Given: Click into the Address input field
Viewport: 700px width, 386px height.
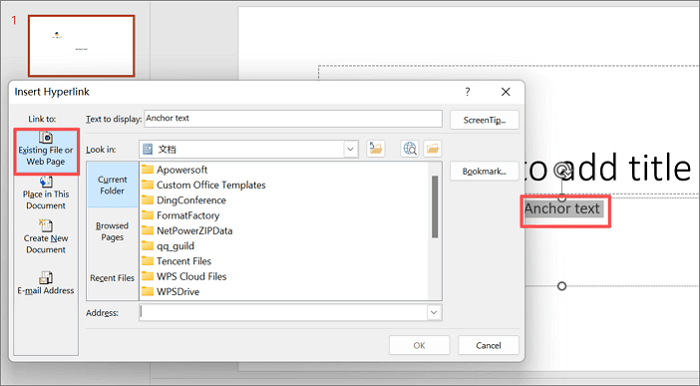Looking at the screenshot, I should (x=283, y=313).
